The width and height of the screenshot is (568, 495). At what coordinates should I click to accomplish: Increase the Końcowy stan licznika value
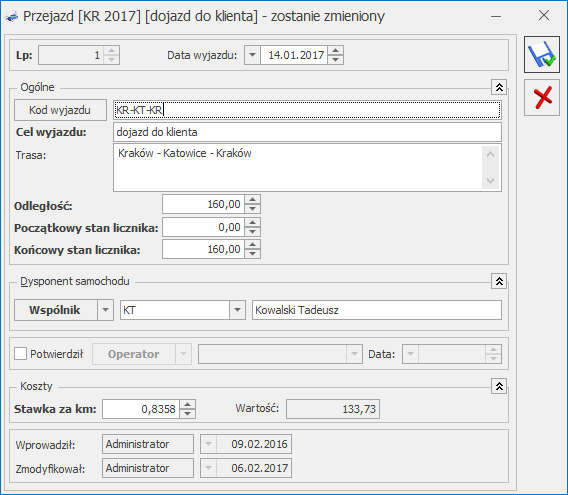(x=252, y=245)
